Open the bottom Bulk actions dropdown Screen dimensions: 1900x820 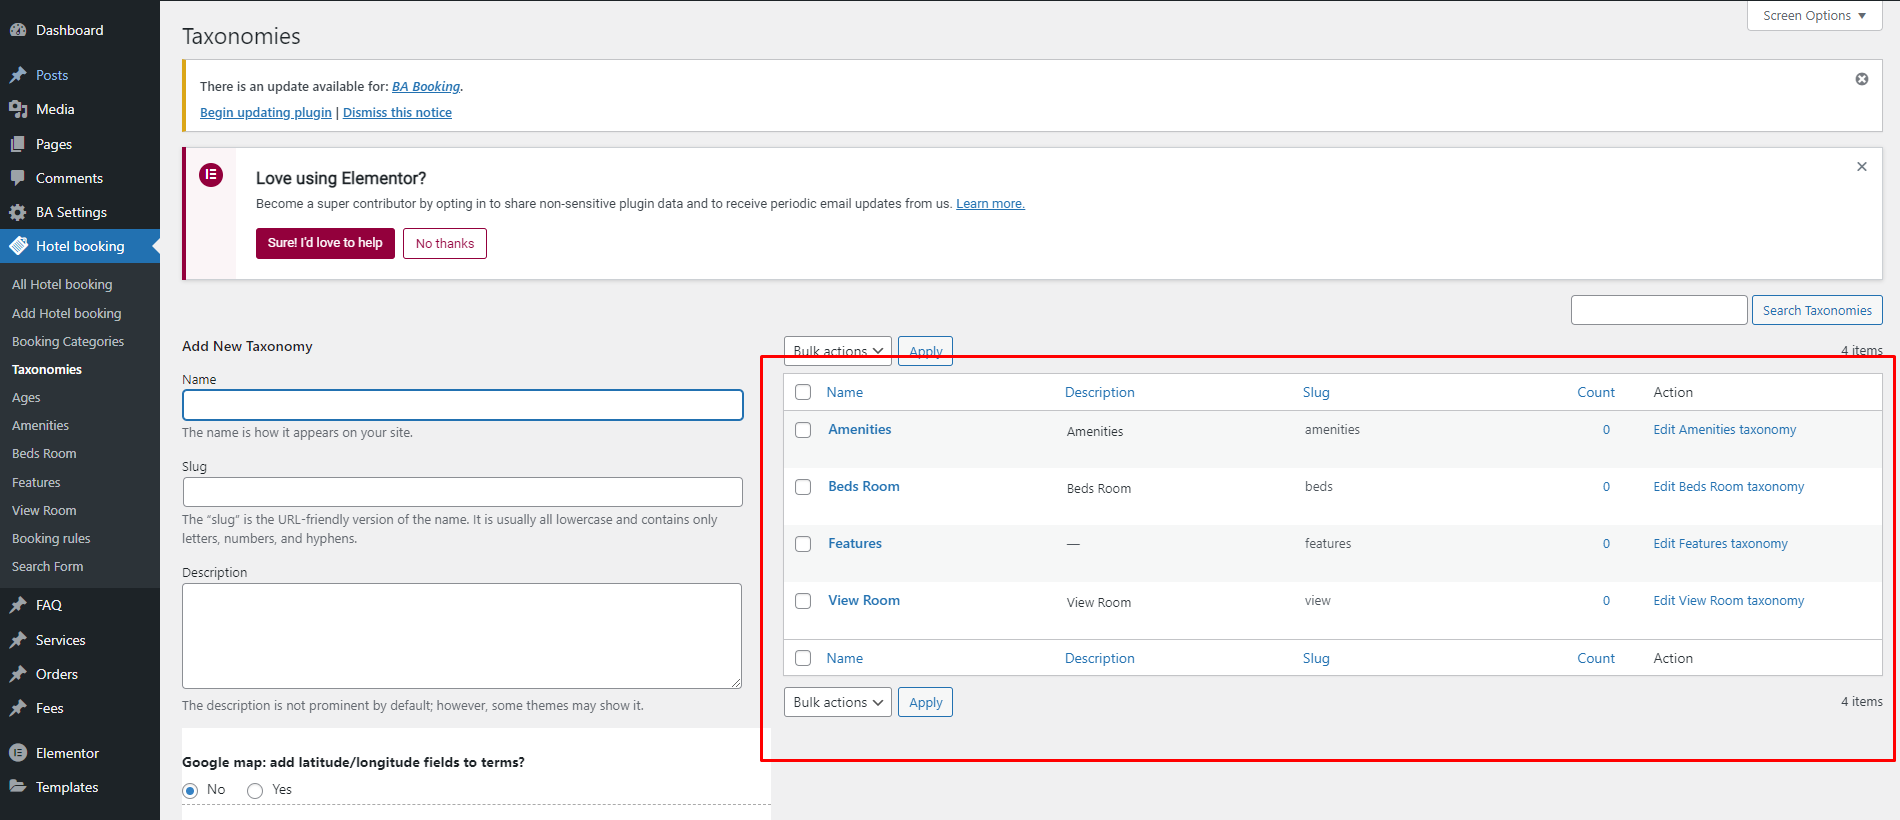tap(837, 702)
